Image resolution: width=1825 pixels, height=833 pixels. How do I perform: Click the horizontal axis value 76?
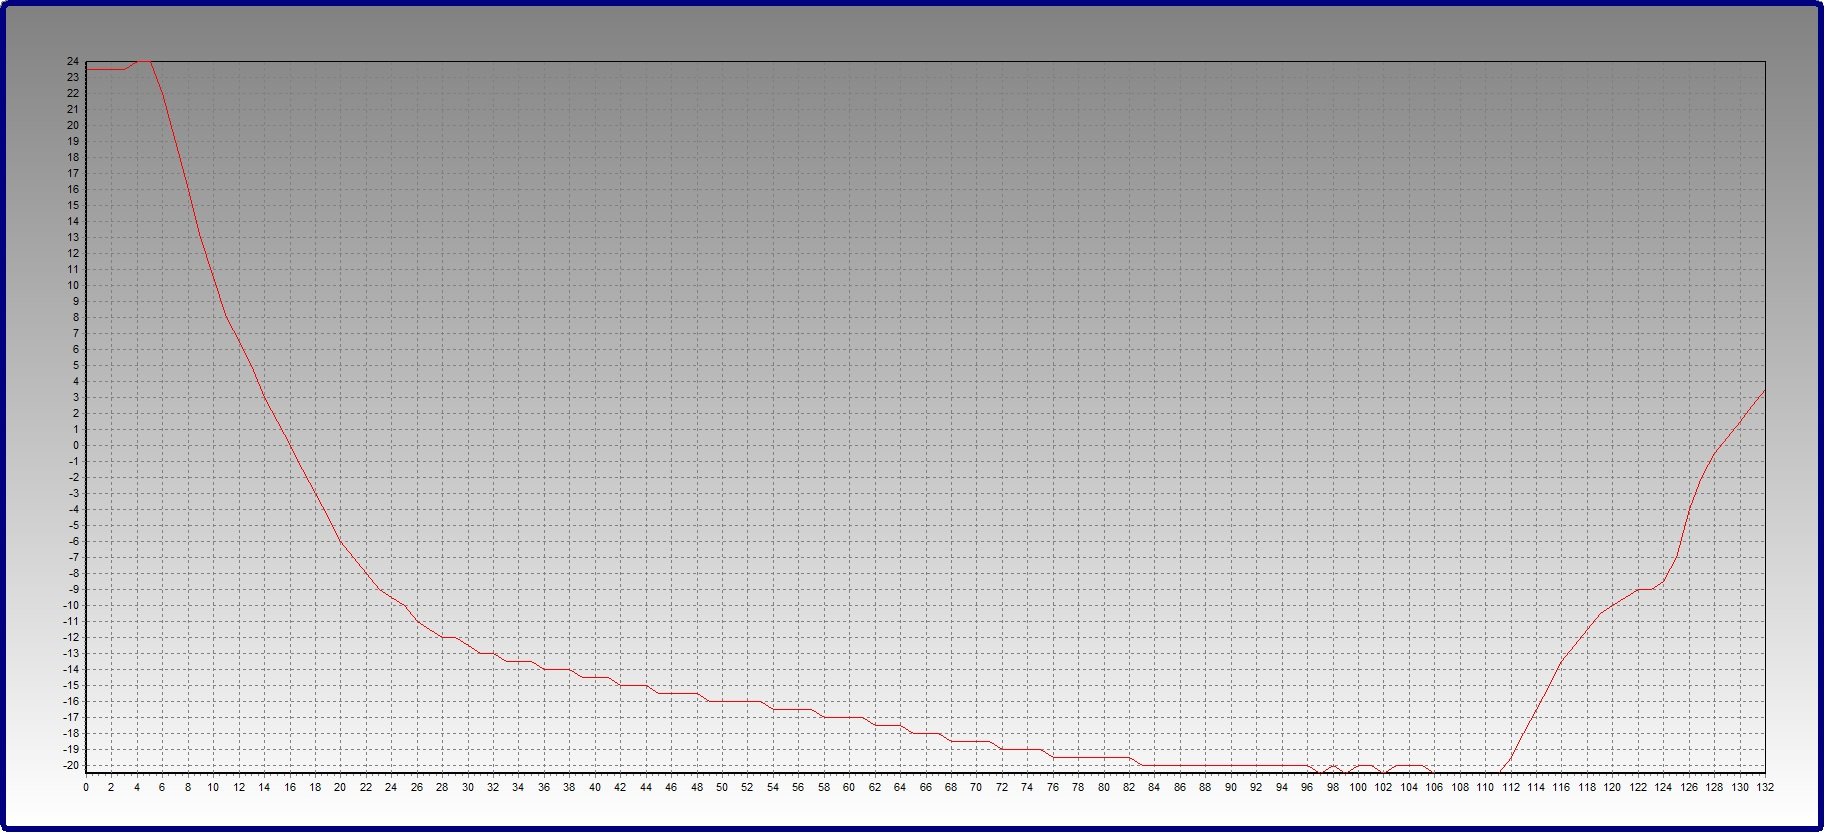tap(1053, 788)
